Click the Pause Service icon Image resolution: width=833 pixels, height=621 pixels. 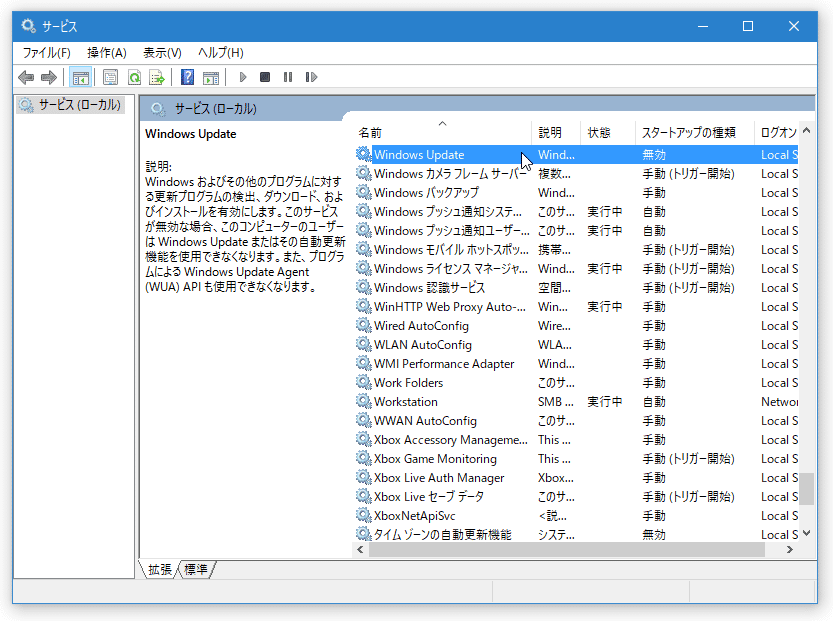point(288,78)
